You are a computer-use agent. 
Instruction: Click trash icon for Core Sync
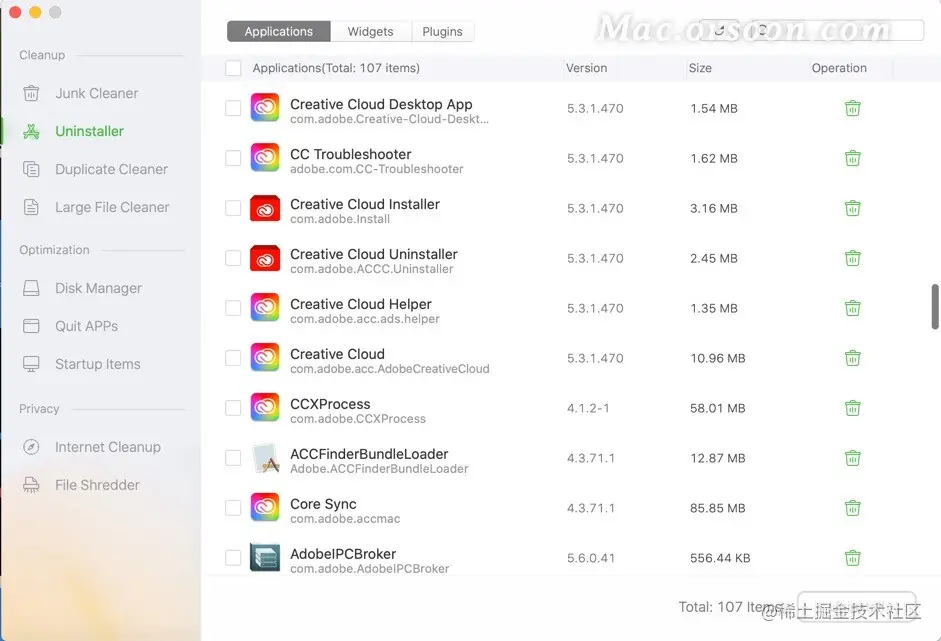[853, 508]
